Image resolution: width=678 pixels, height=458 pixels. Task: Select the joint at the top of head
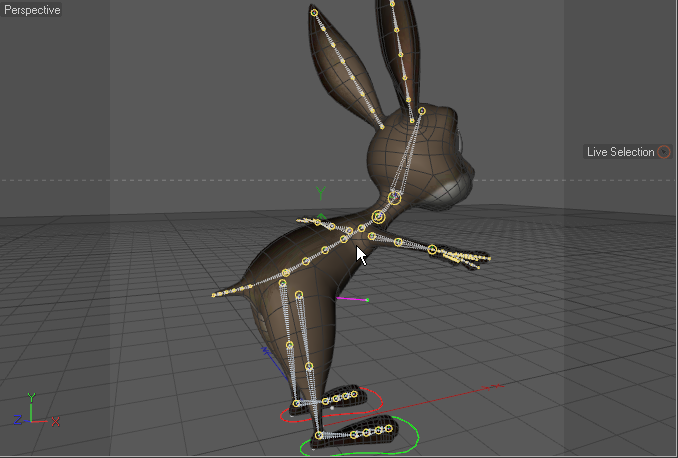[422, 111]
